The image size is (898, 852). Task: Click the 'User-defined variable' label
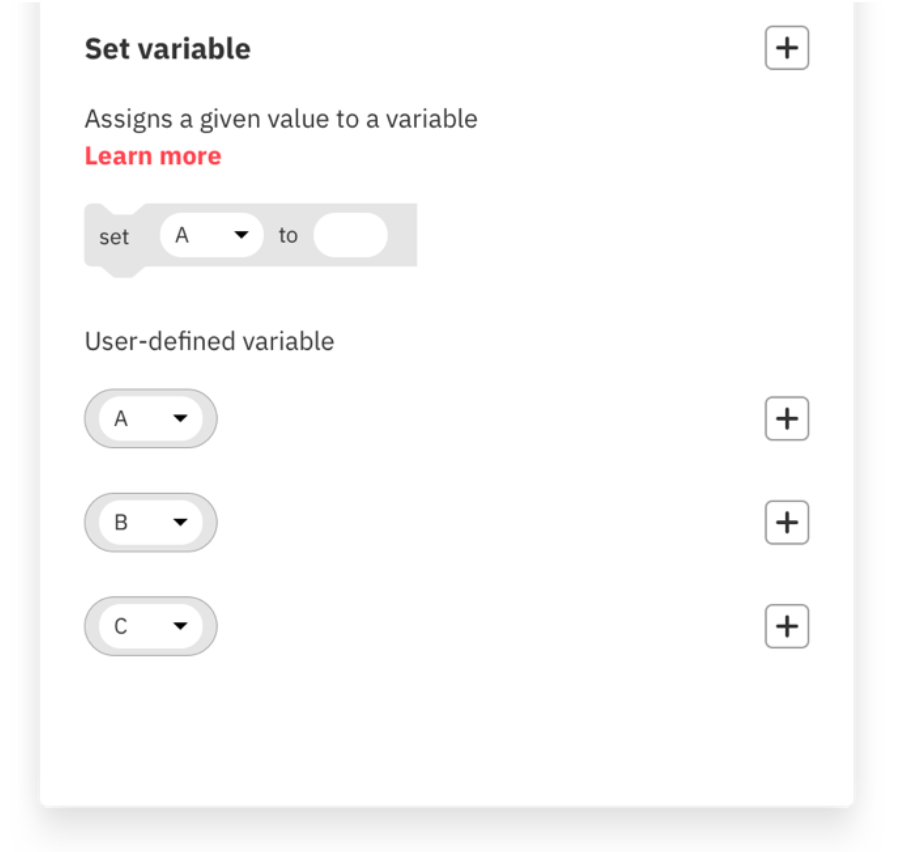pos(209,341)
